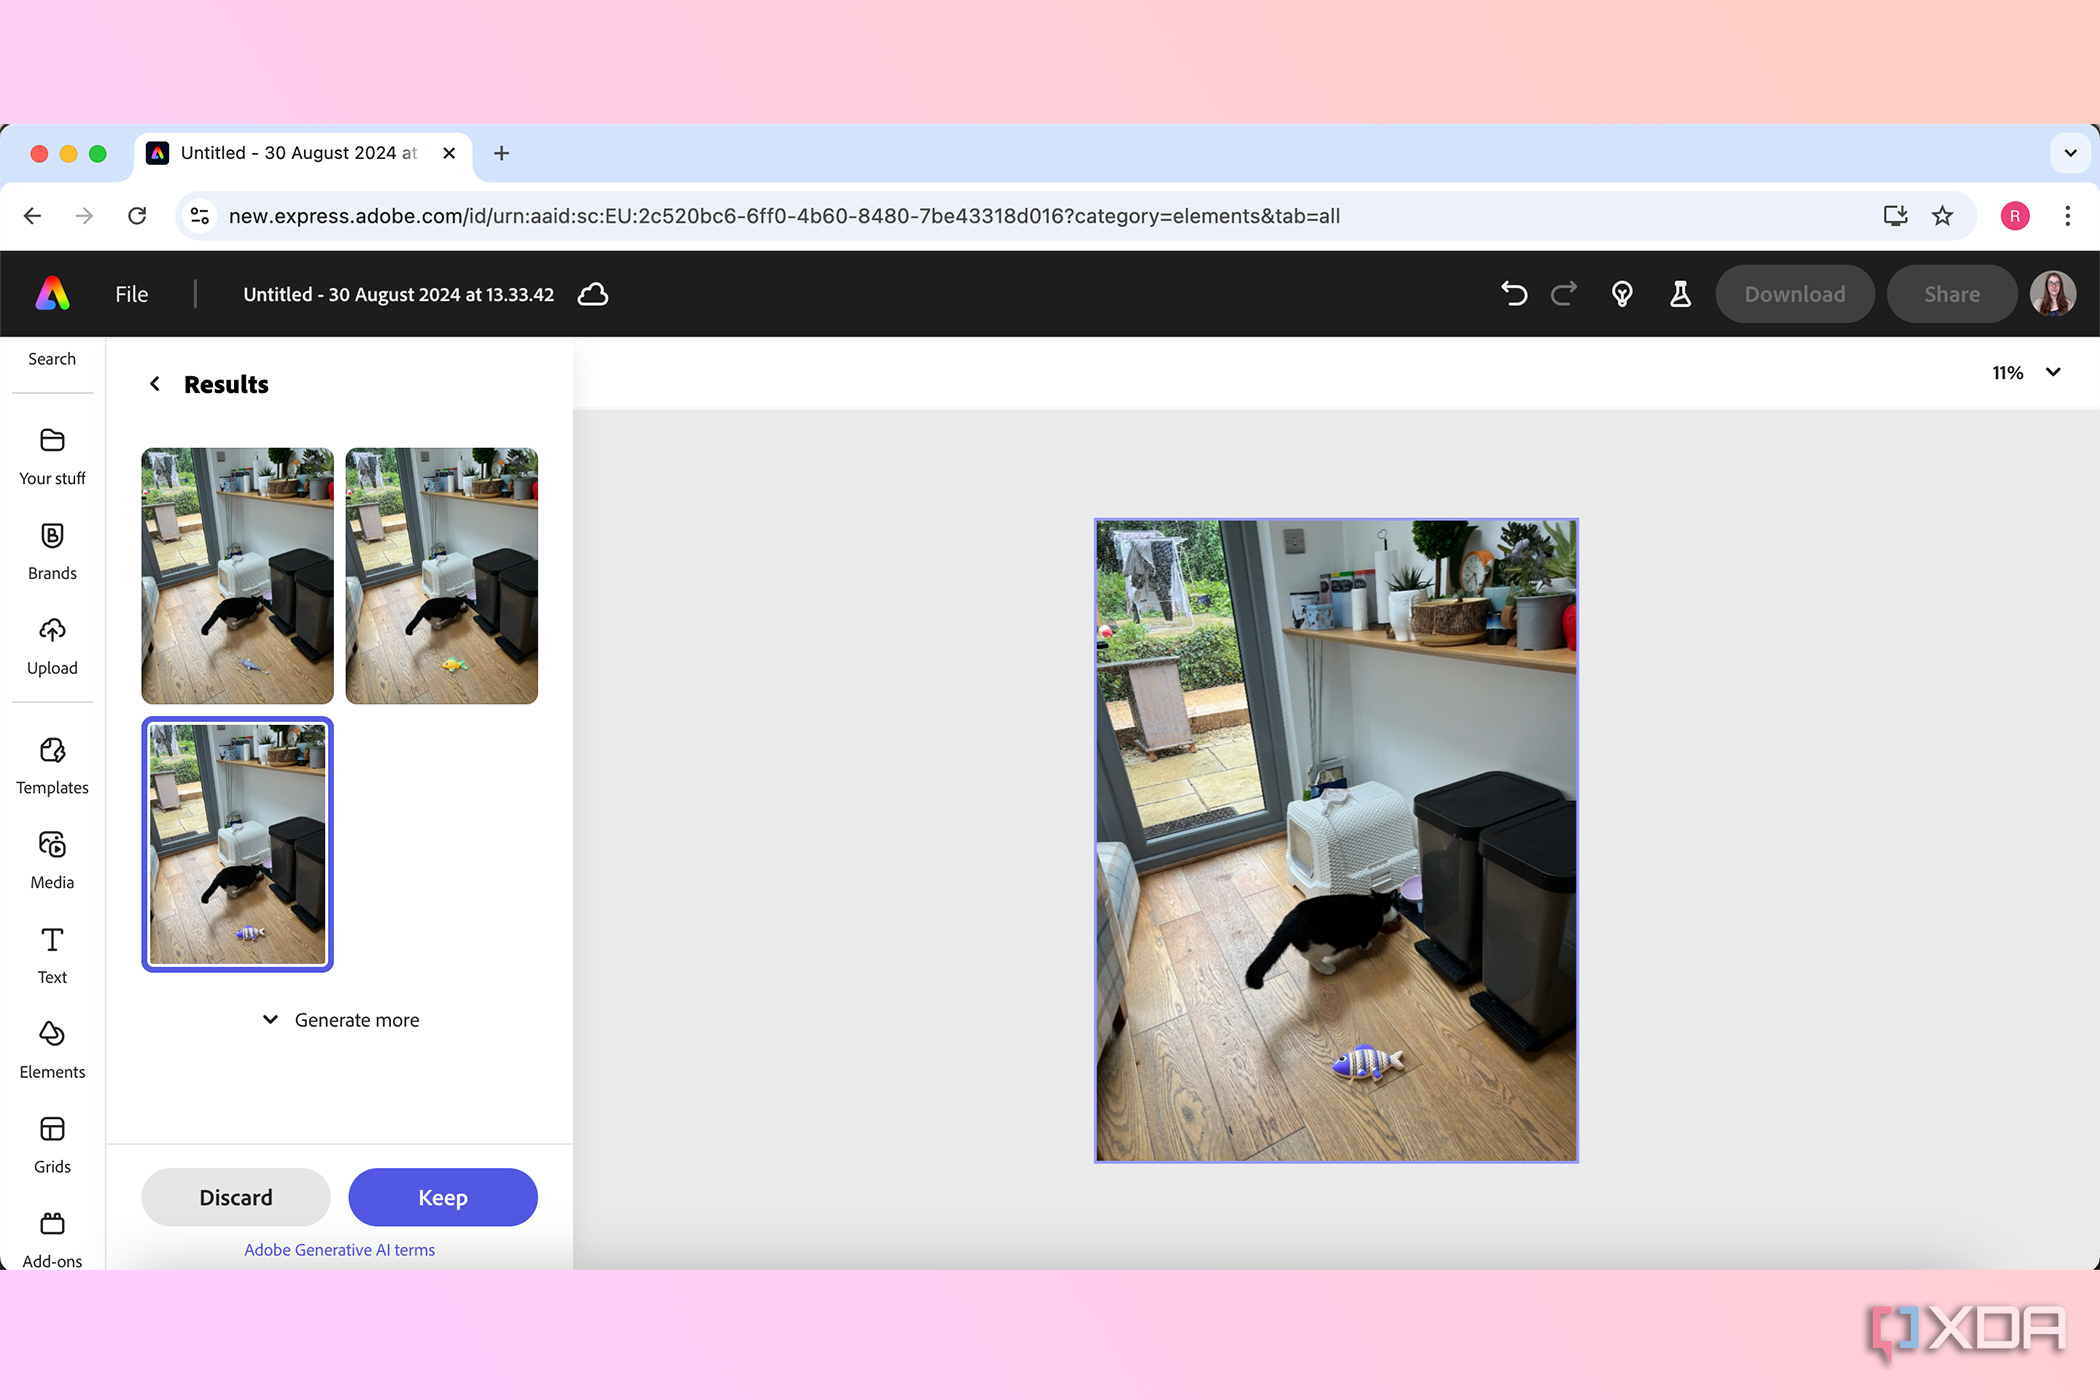
Task: Open the lightbulb help icon
Action: click(1622, 294)
